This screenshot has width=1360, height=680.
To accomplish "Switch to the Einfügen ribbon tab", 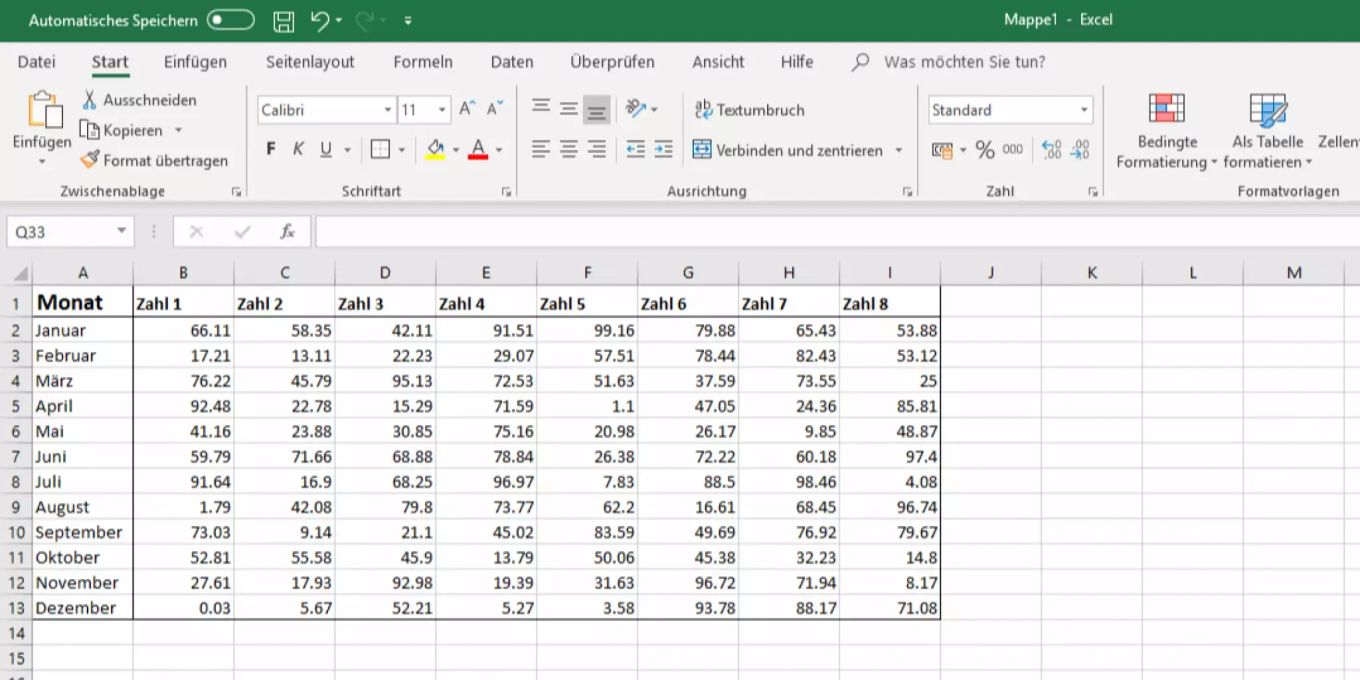I will 195,62.
